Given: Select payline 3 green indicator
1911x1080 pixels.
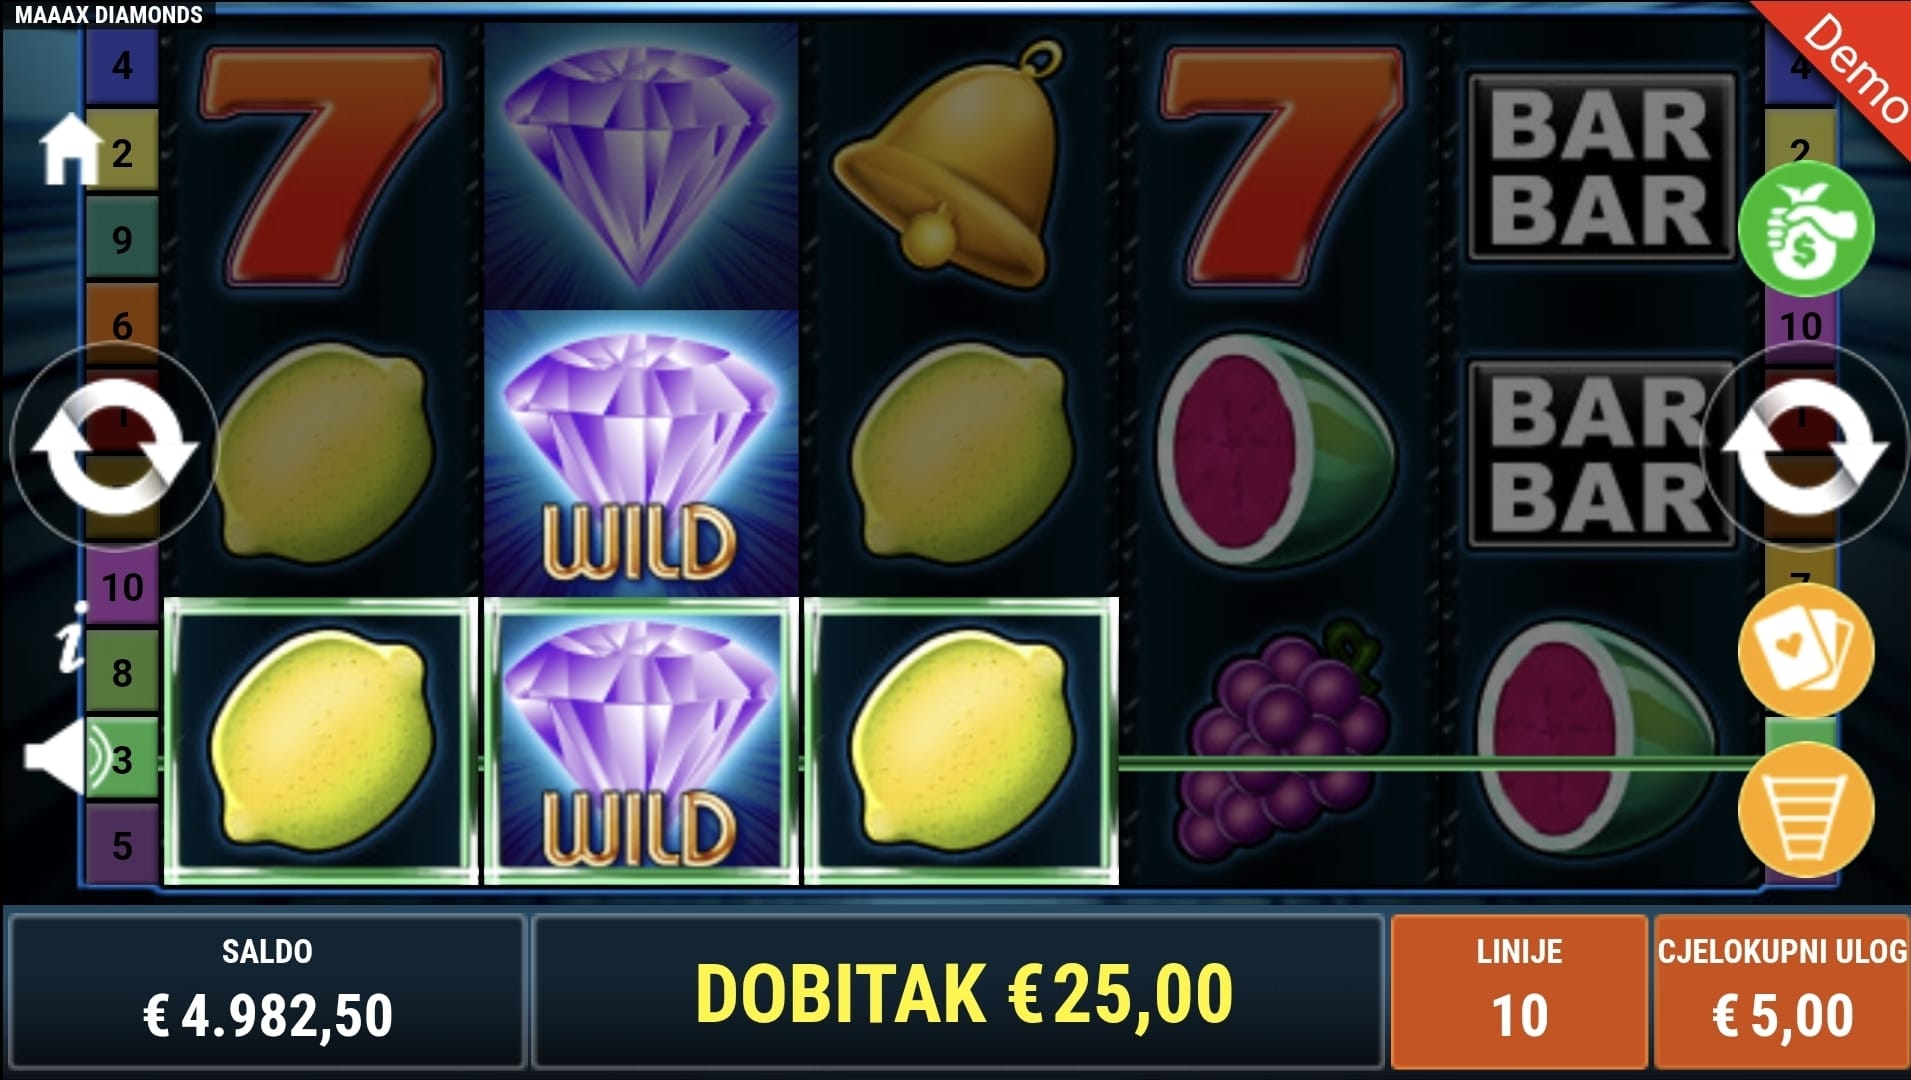Looking at the screenshot, I should (x=122, y=758).
